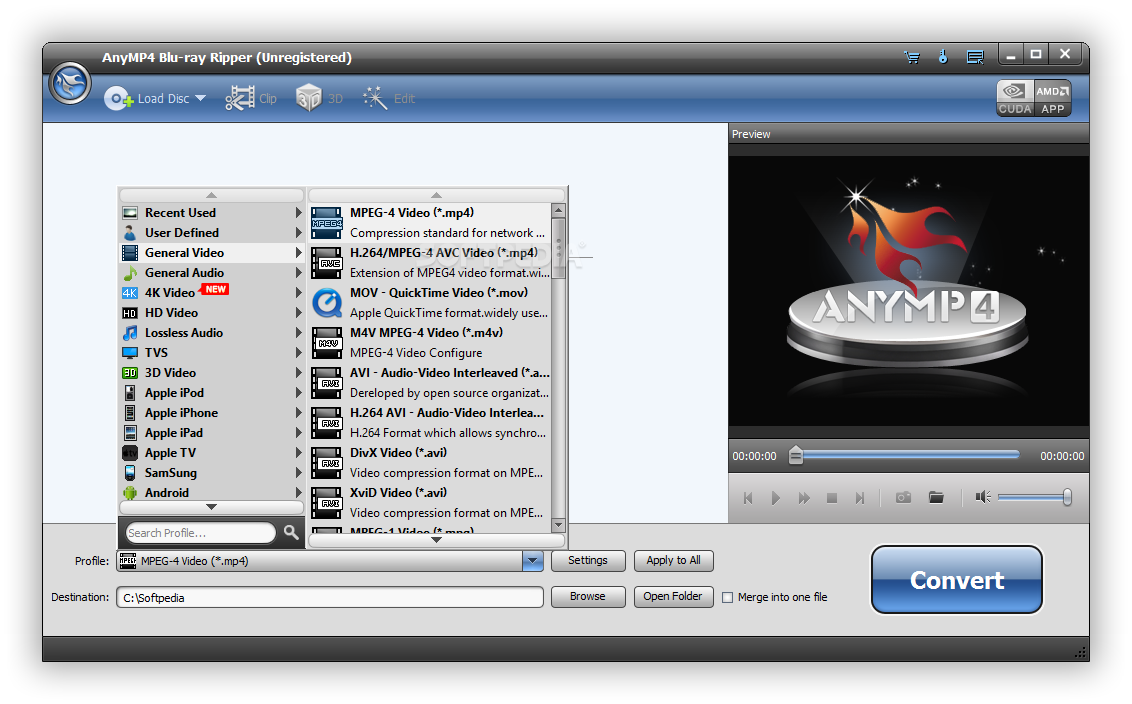Adjust the preview volume slider
Image resolution: width=1132 pixels, height=704 pixels.
(x=1034, y=497)
